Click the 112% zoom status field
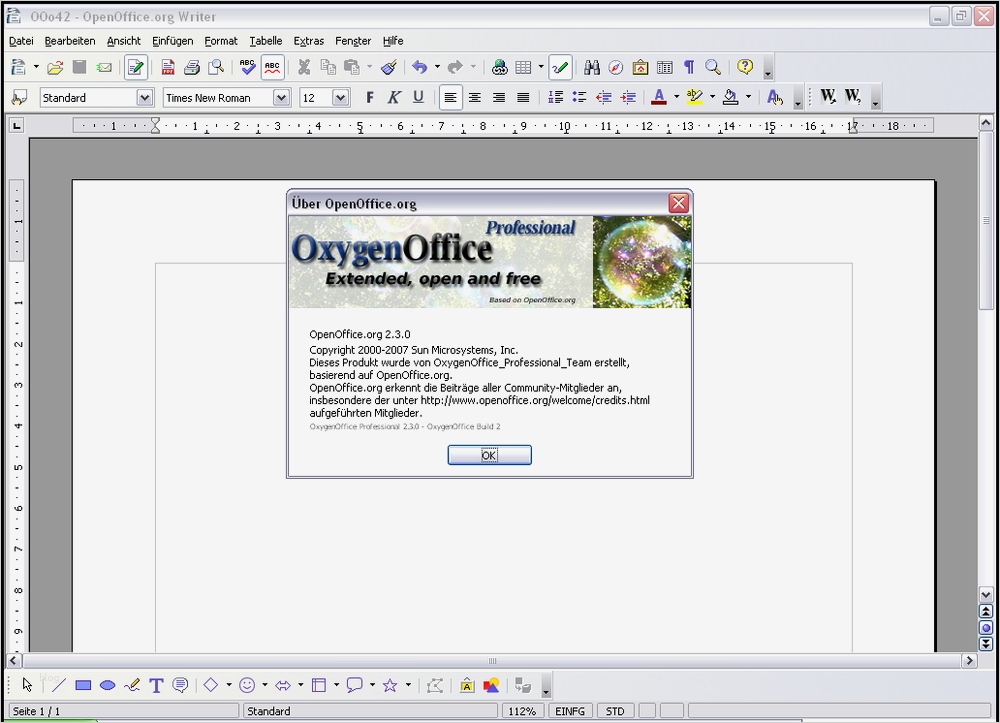1000x723 pixels. point(522,711)
